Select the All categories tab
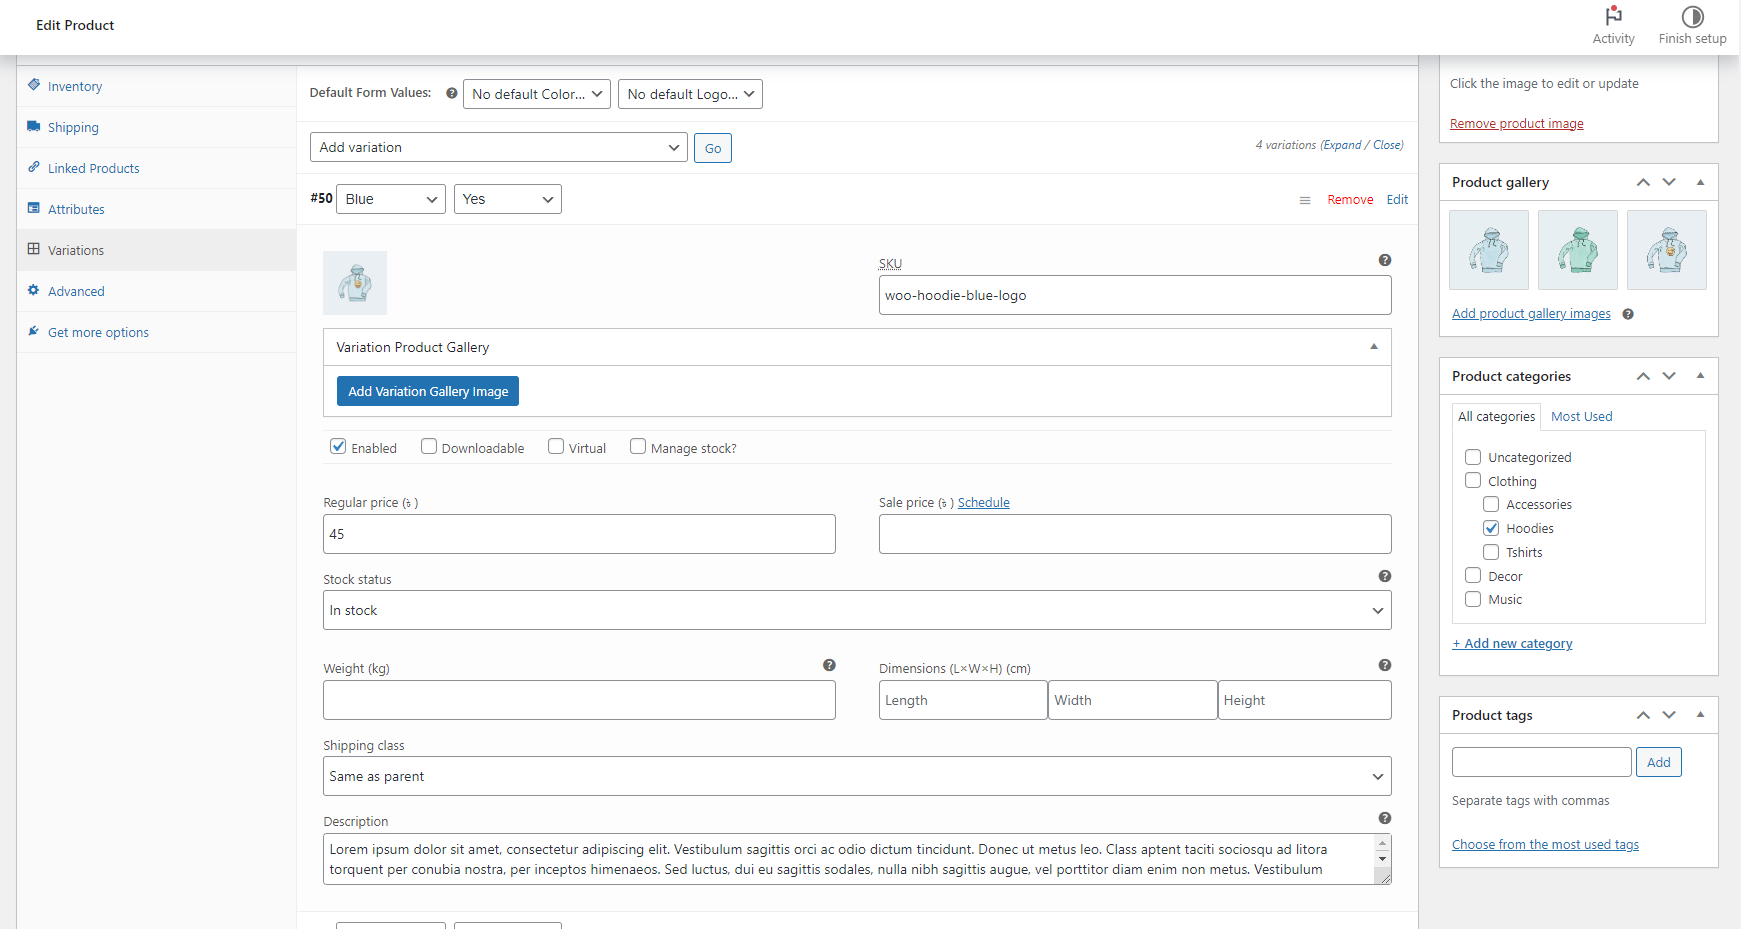1741x929 pixels. 1496,416
